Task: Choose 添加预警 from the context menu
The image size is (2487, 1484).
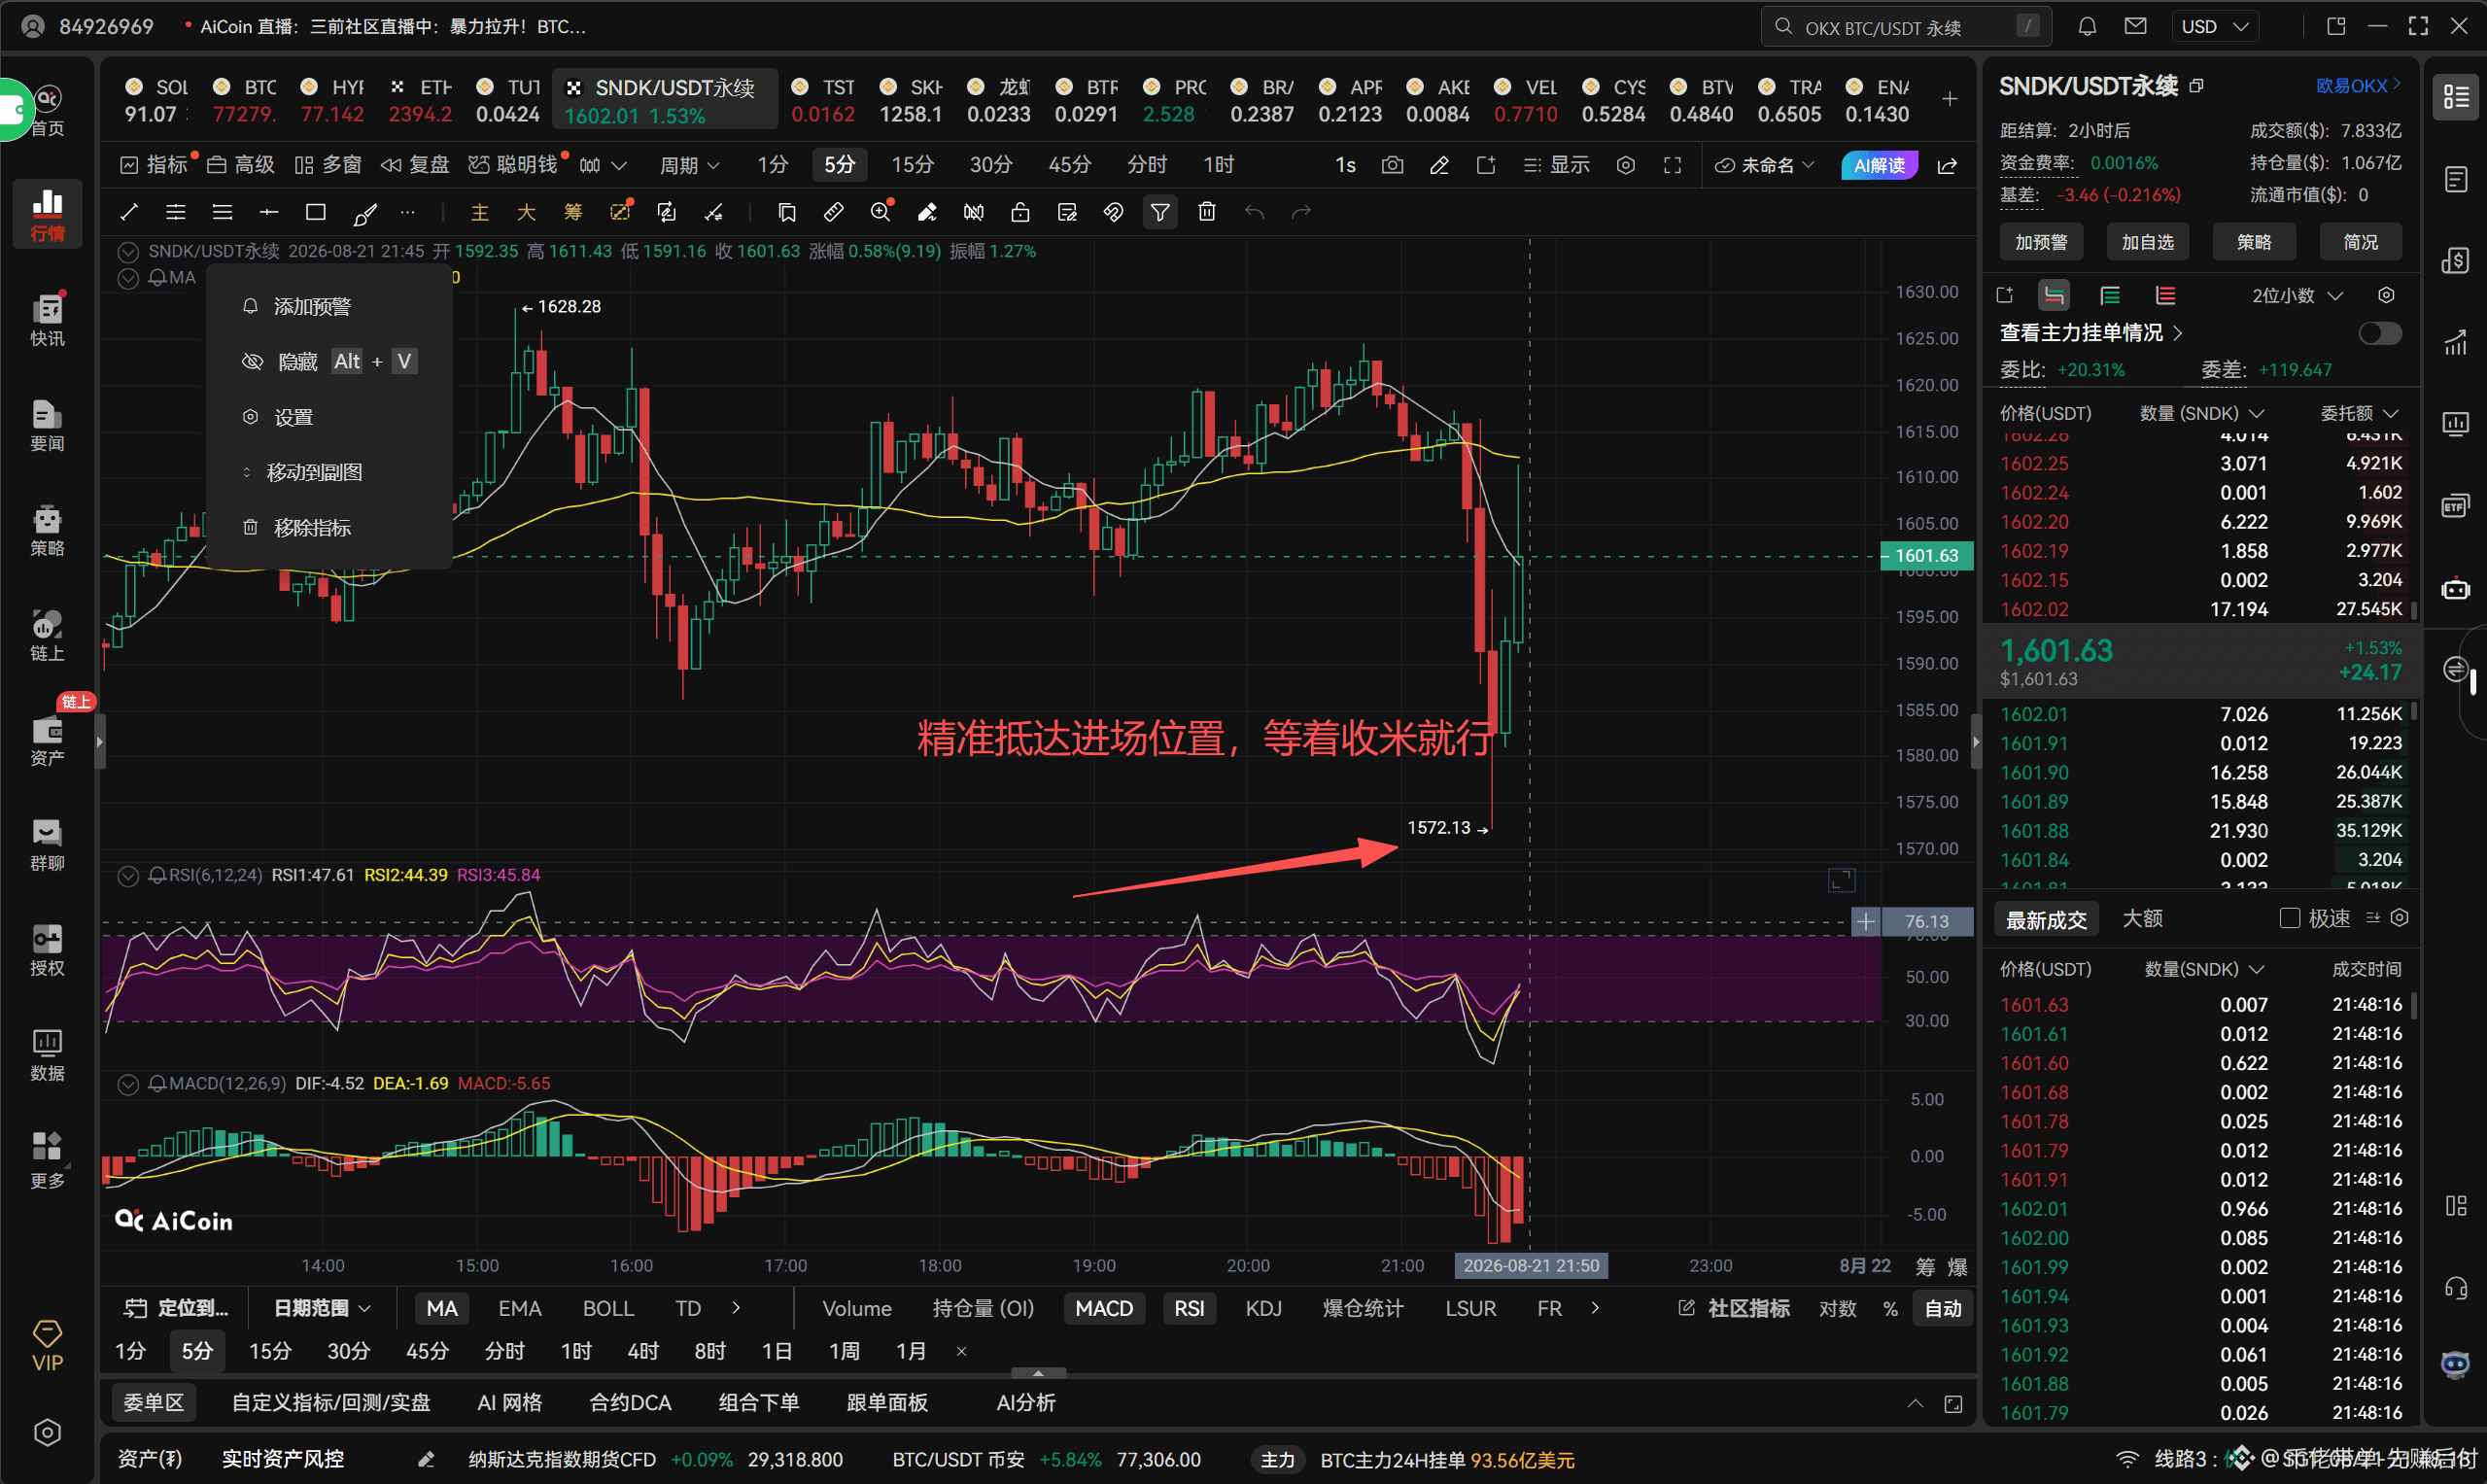Action: coord(328,306)
